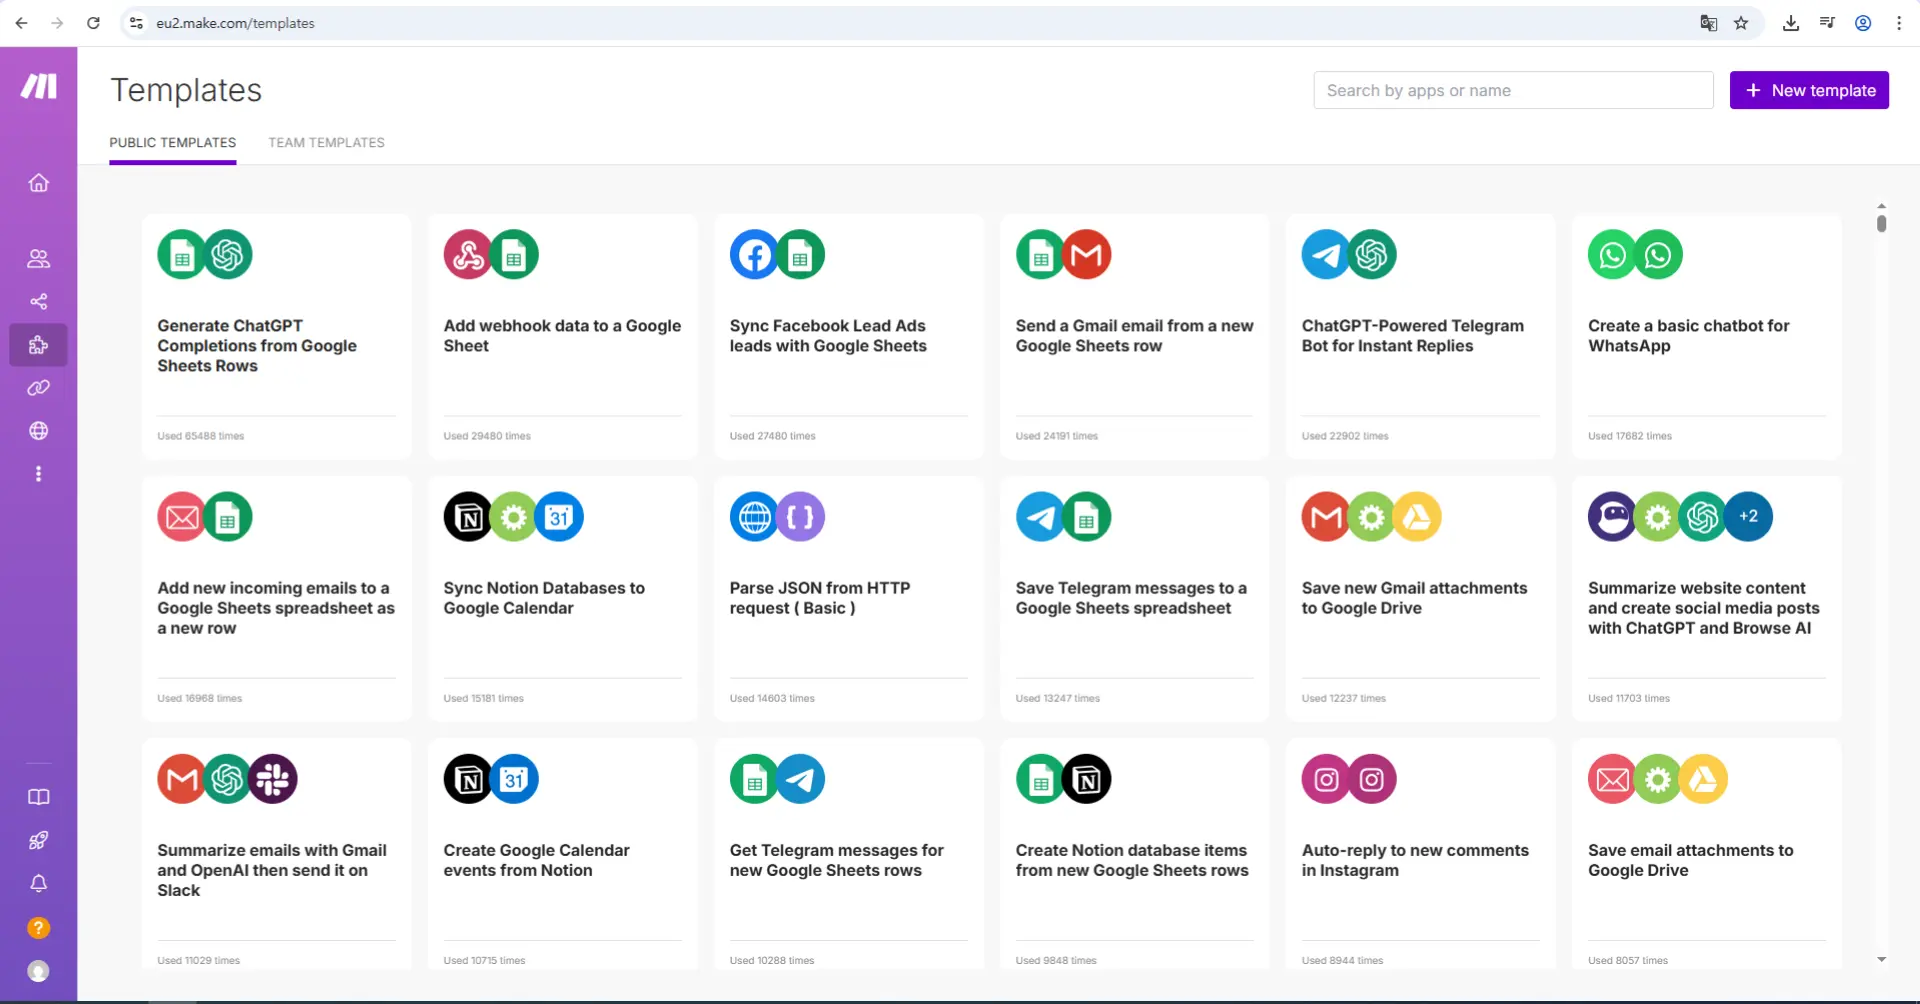Open the More three-dots icon in sidebar

coord(38,474)
